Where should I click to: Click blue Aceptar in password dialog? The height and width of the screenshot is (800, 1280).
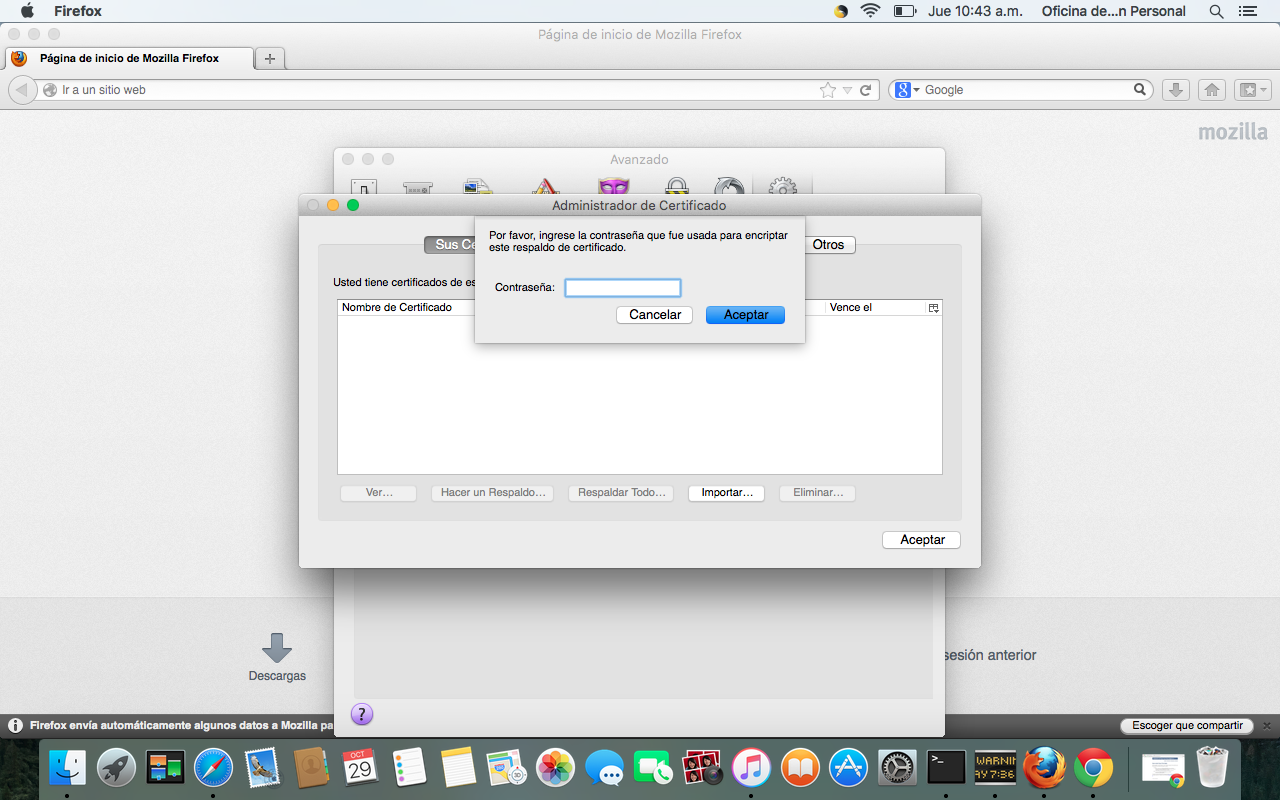click(746, 315)
